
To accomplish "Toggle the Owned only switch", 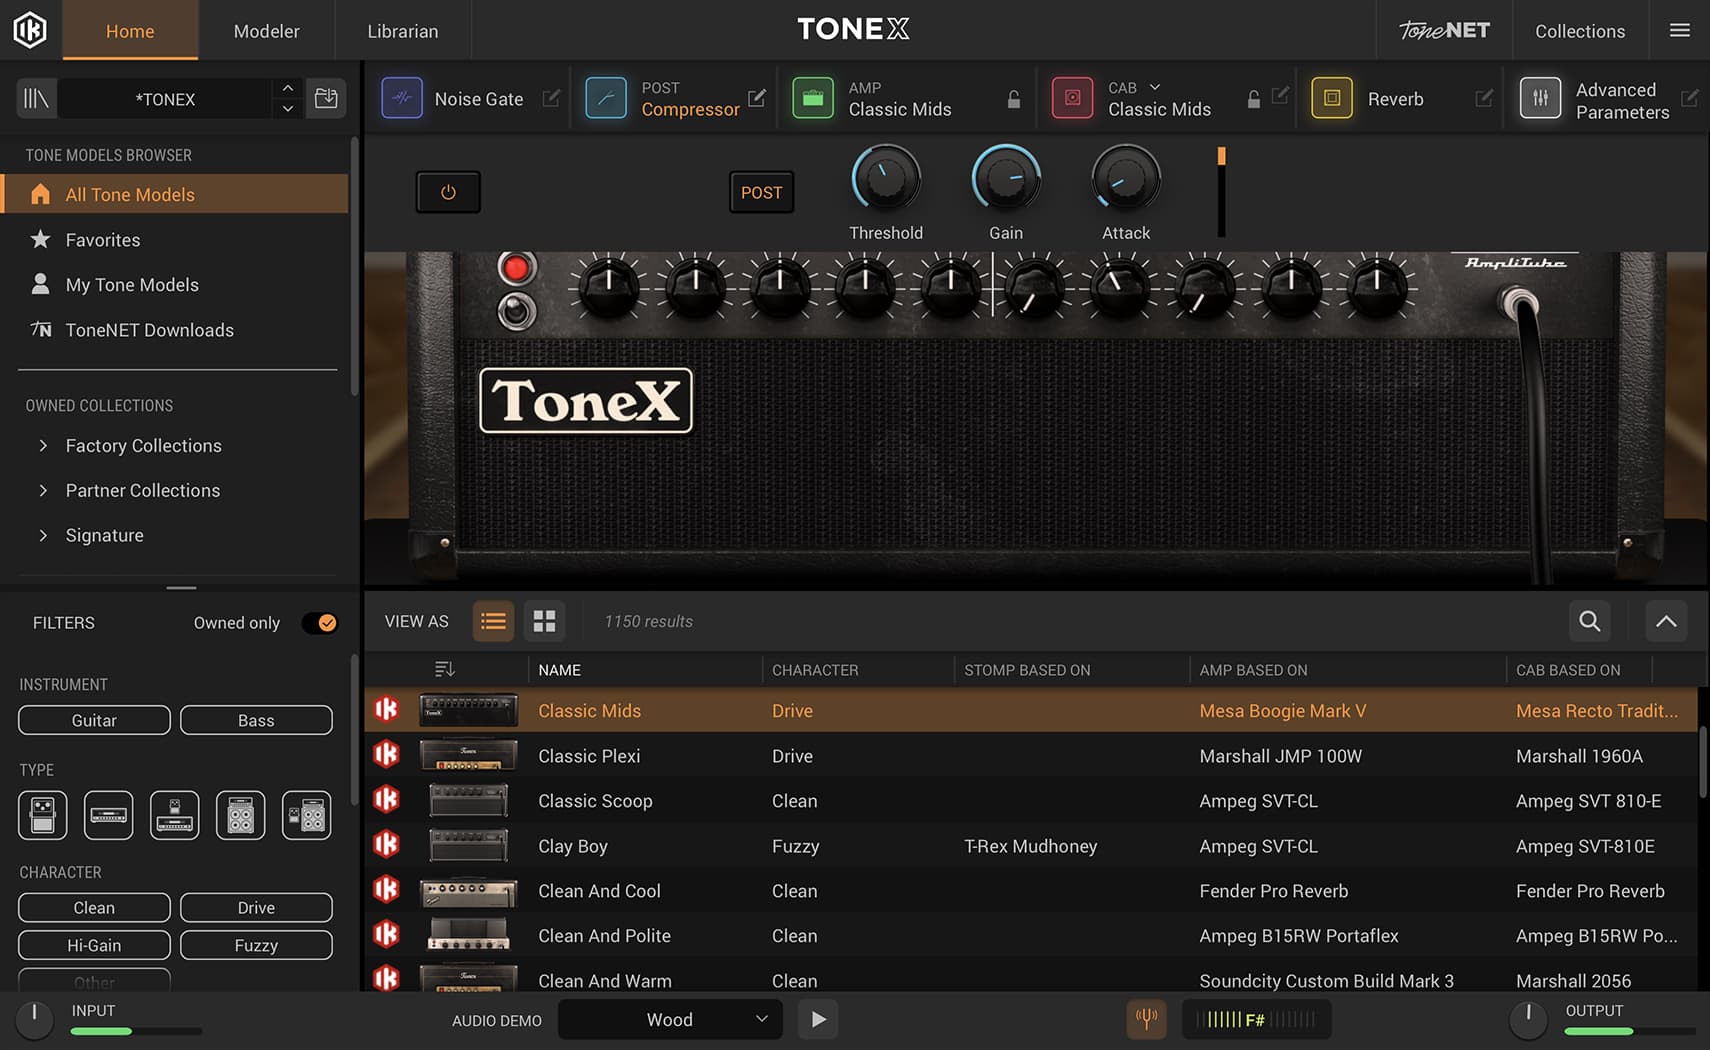I will pyautogui.click(x=320, y=623).
